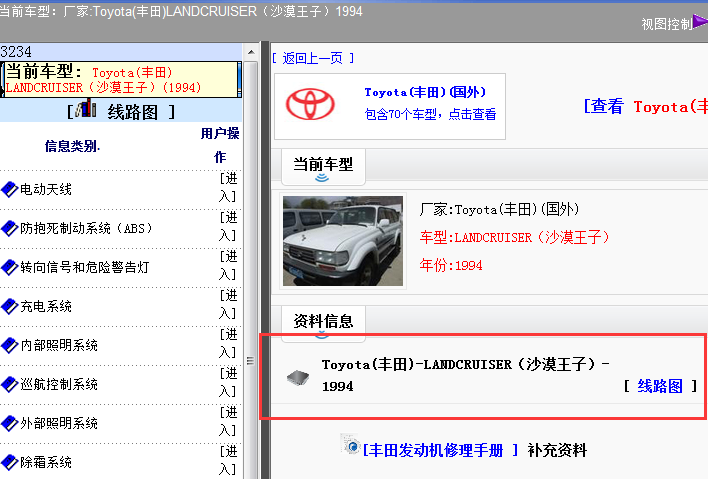Select the 当前车型 tab
This screenshot has height=479, width=708.
click(x=323, y=167)
